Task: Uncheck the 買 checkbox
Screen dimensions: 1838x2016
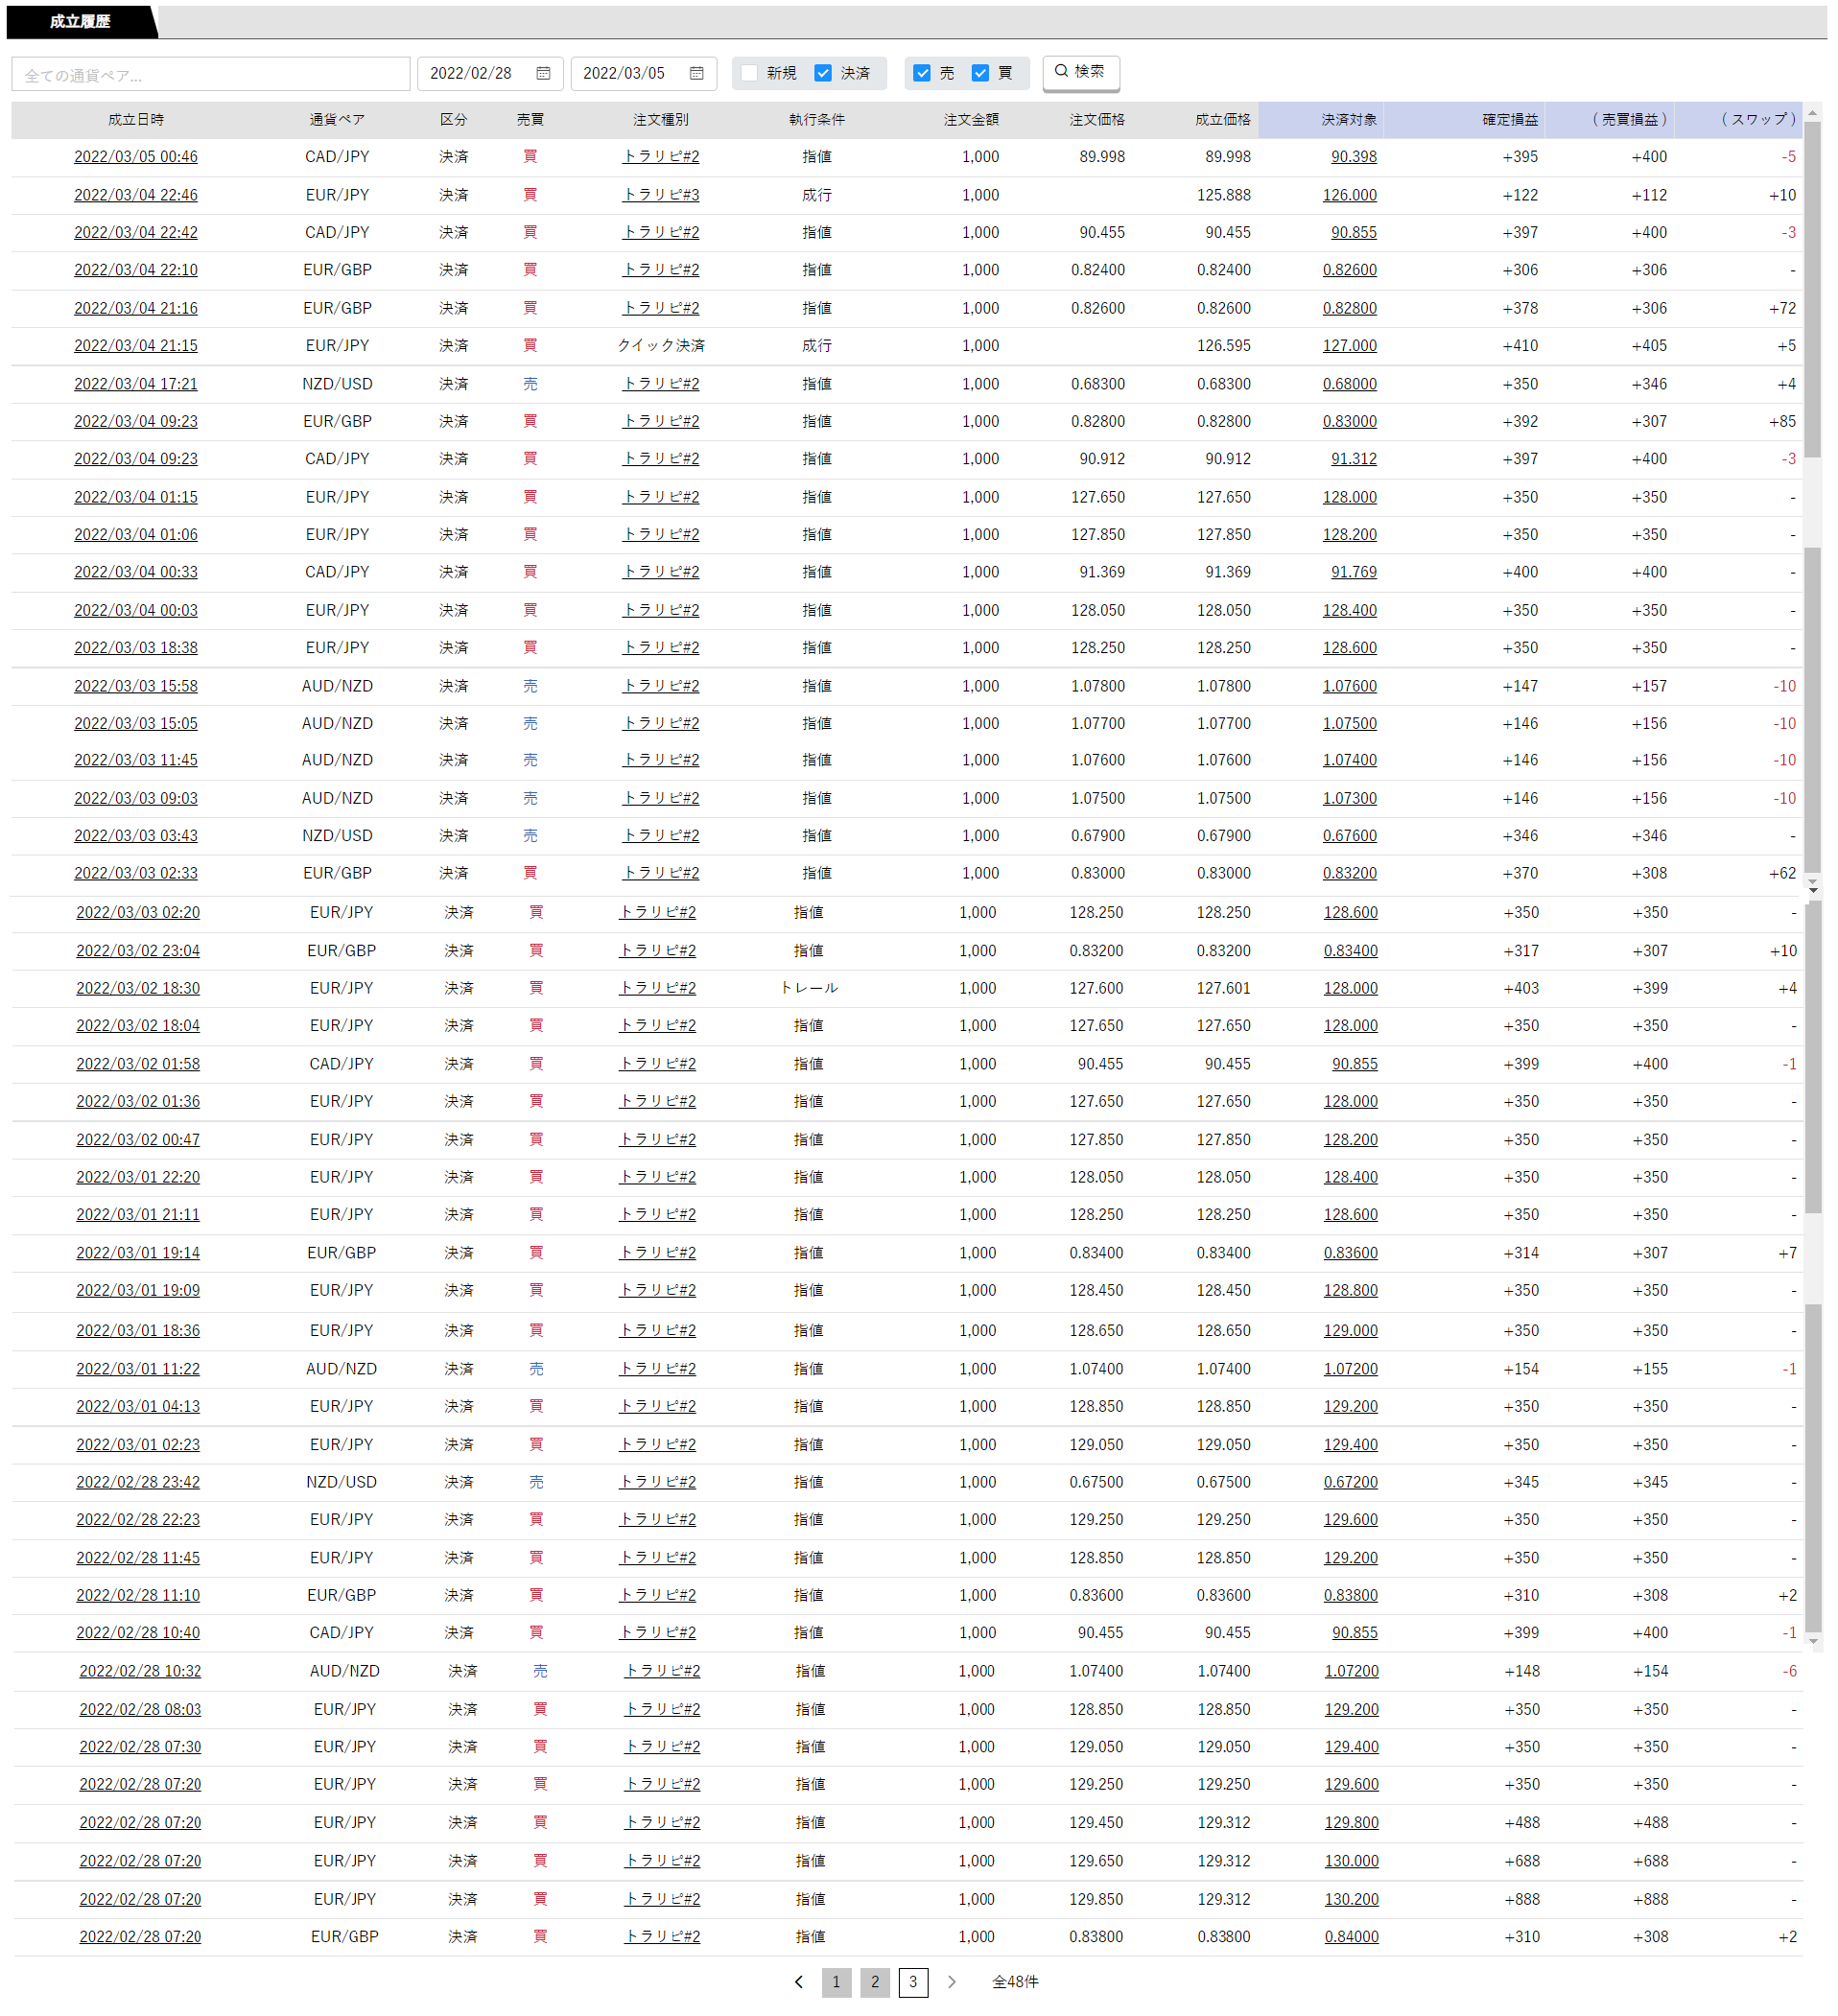Action: click(x=980, y=73)
